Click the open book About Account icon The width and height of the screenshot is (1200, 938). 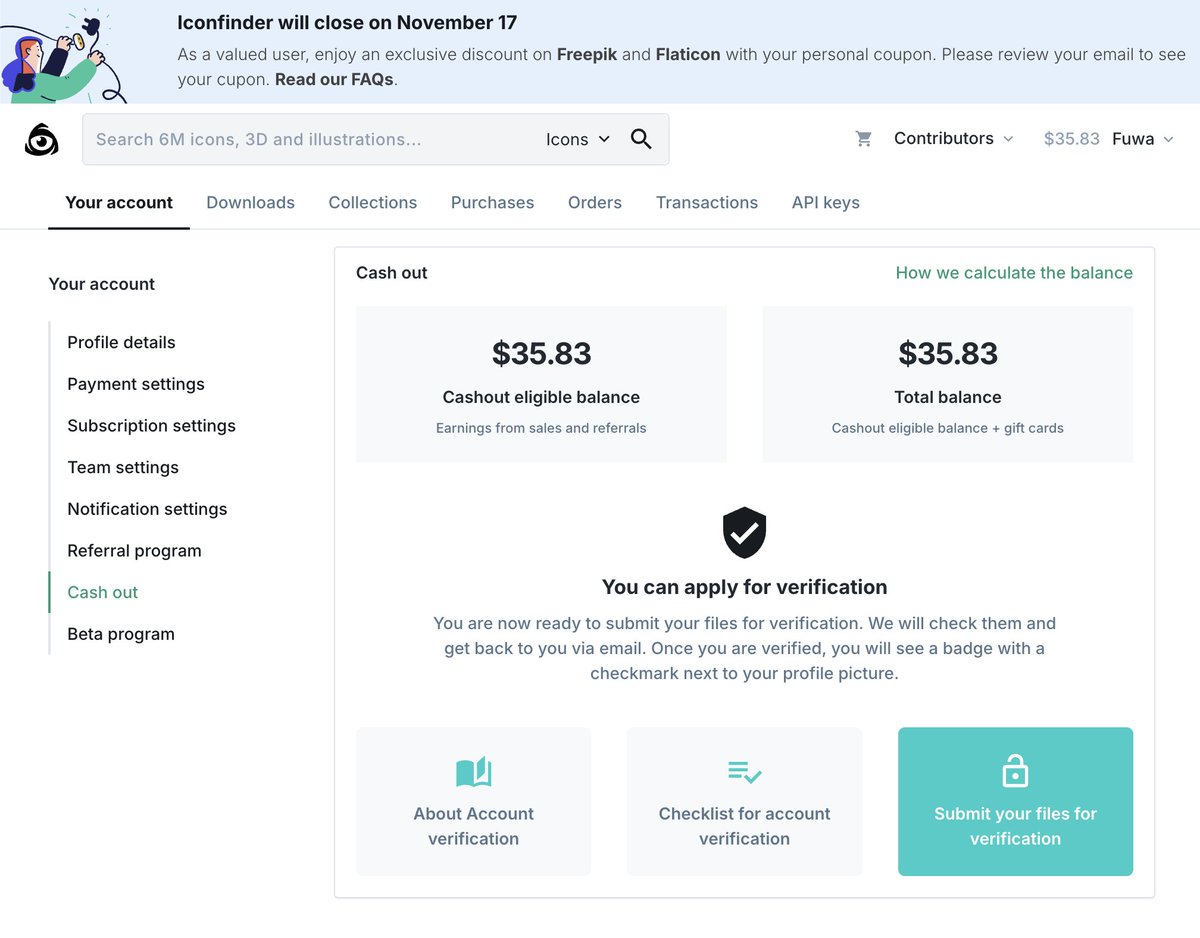[x=473, y=771]
